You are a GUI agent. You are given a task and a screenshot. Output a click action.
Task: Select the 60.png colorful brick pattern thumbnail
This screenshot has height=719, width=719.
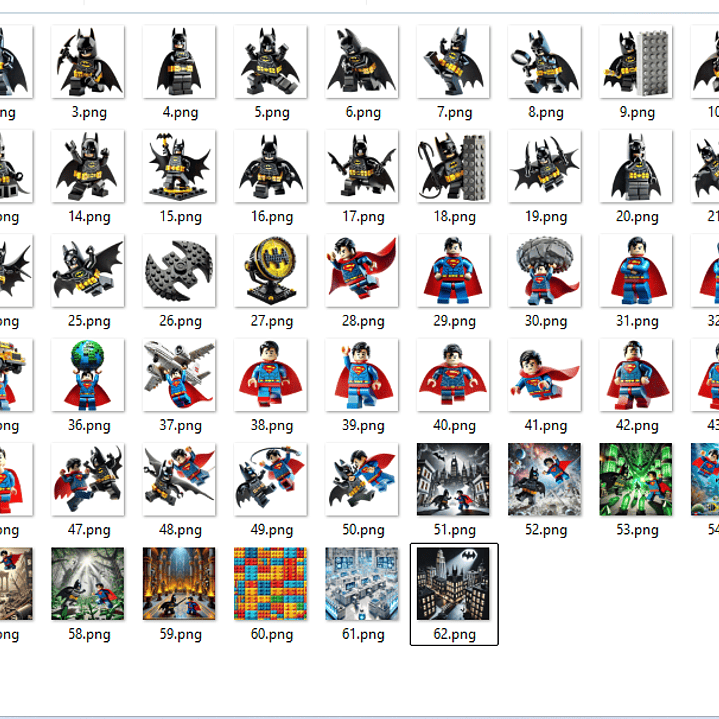271,583
